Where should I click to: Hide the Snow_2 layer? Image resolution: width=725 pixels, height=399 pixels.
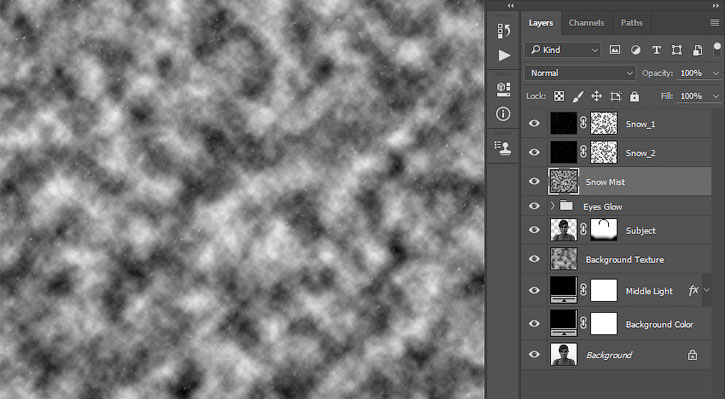(534, 152)
